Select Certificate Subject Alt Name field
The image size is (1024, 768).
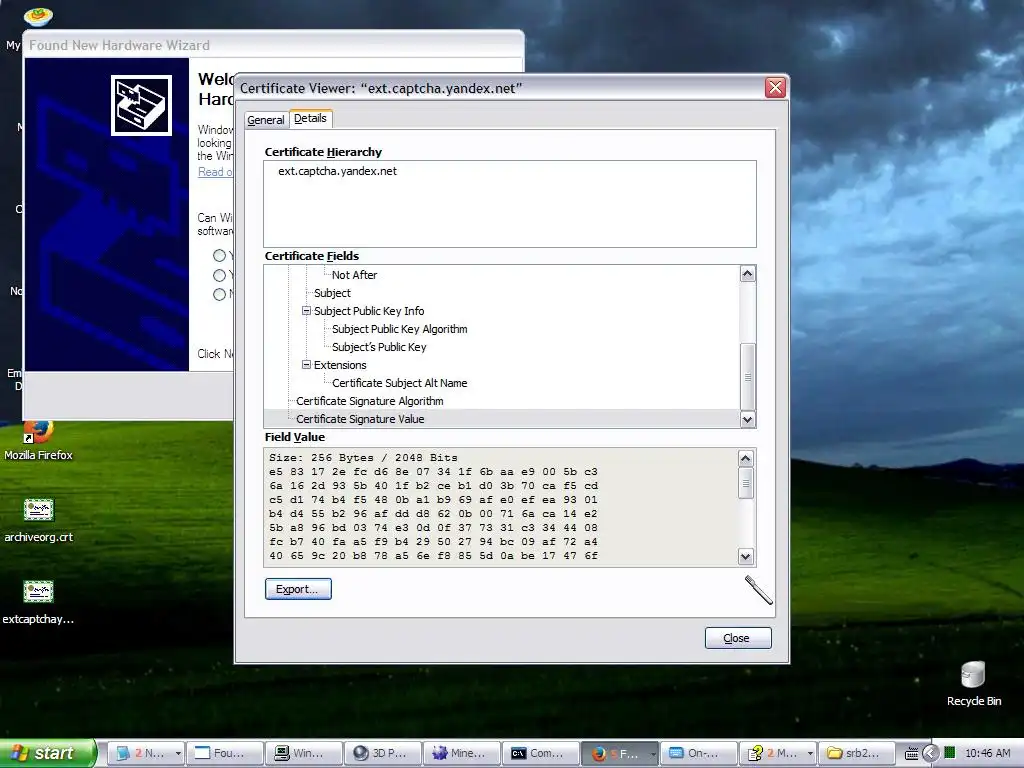point(400,383)
